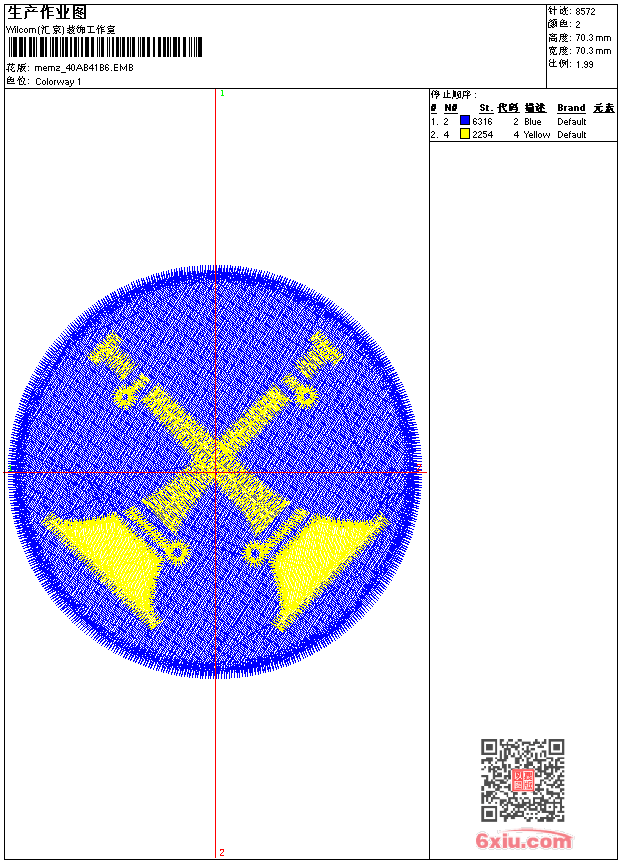Image resolution: width=620 pixels, height=860 pixels.
Task: Click the 'St.' column header
Action: click(x=486, y=108)
